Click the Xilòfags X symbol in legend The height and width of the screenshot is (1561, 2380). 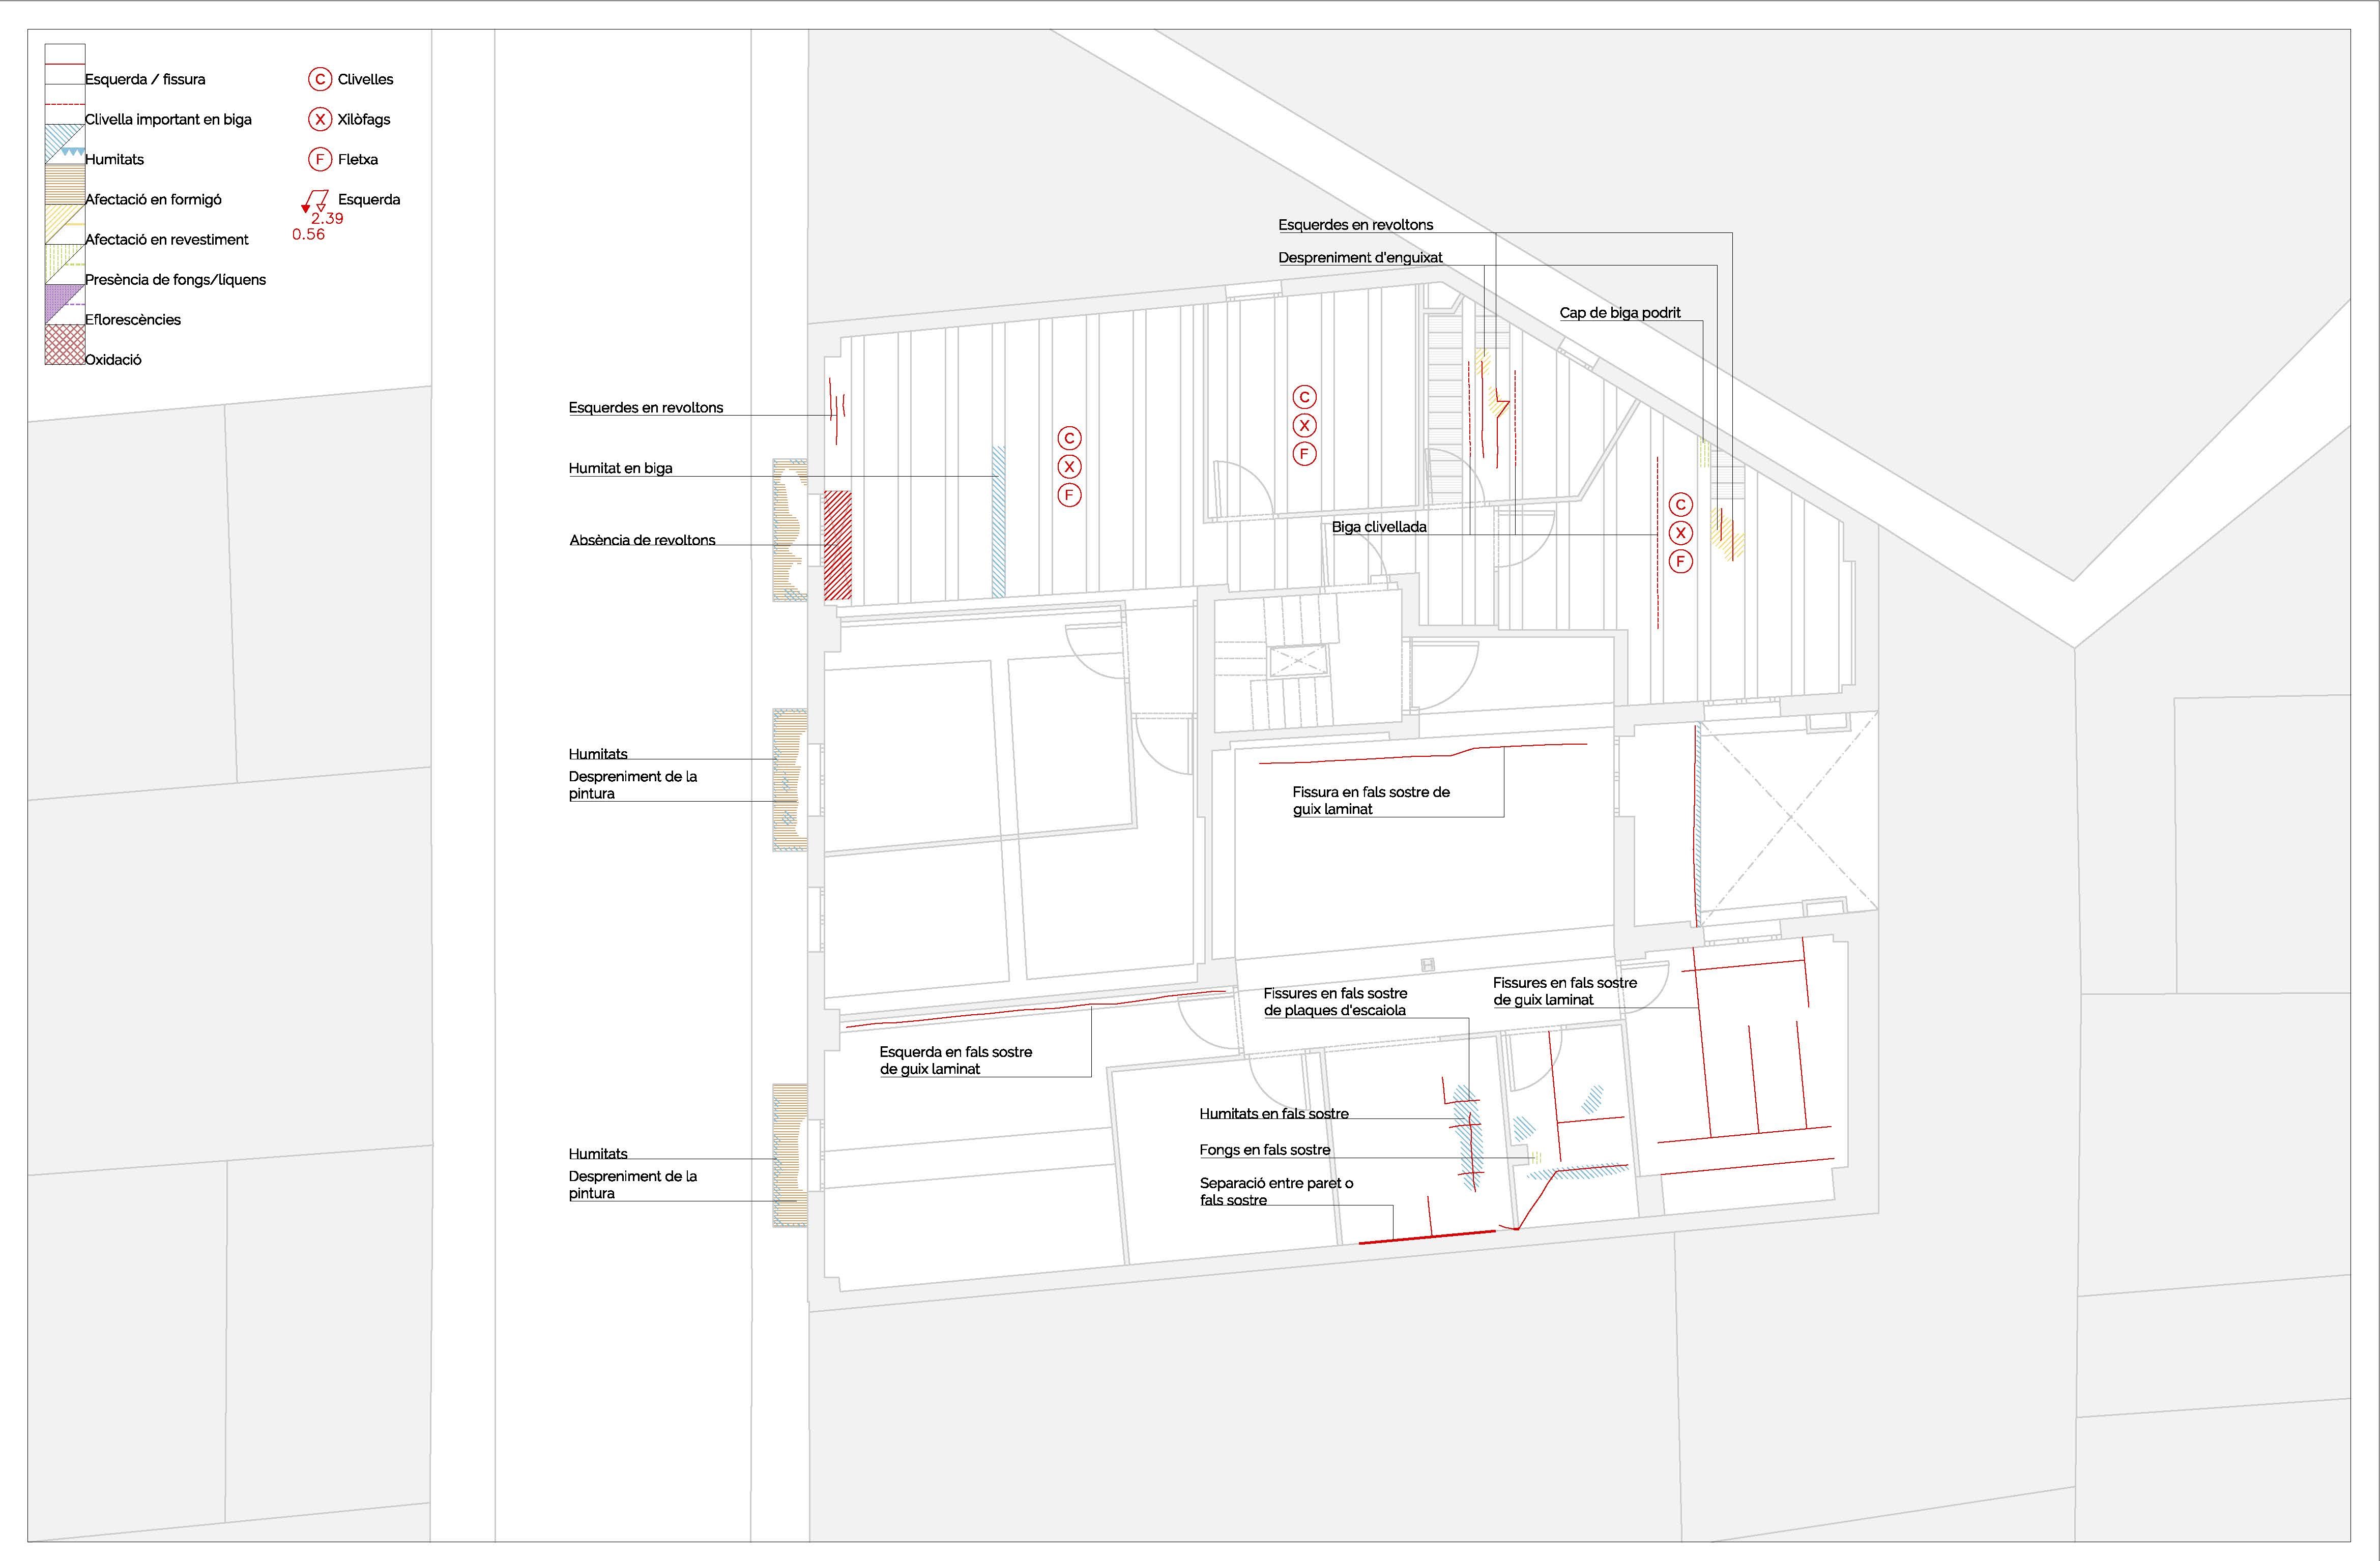(319, 119)
